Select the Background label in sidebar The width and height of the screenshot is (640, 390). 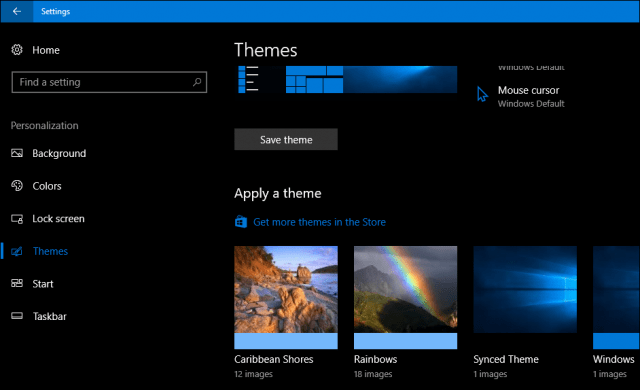(x=59, y=153)
